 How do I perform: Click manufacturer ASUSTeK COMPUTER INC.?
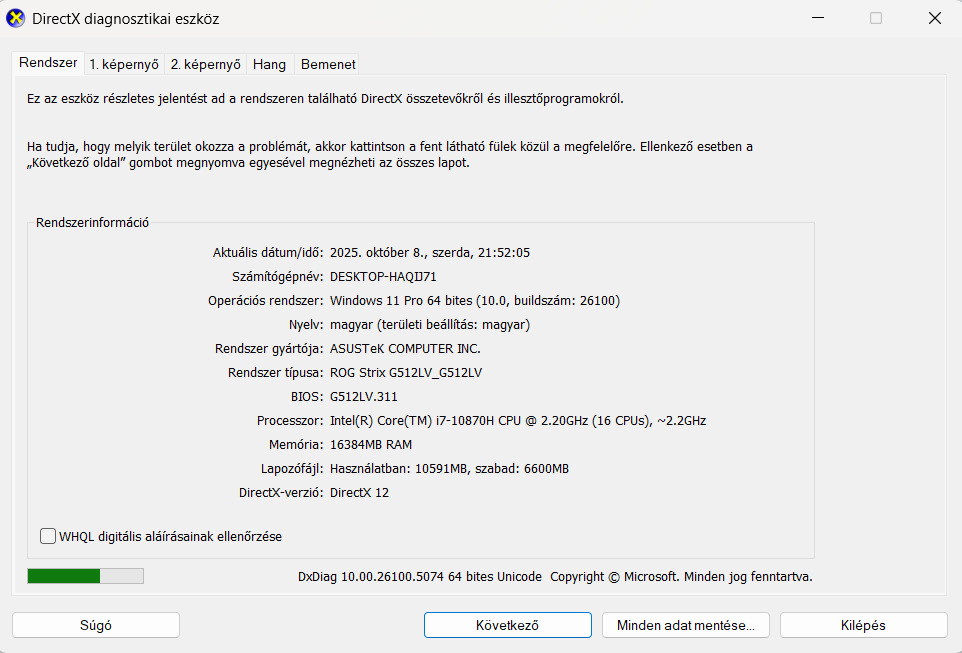click(x=406, y=349)
